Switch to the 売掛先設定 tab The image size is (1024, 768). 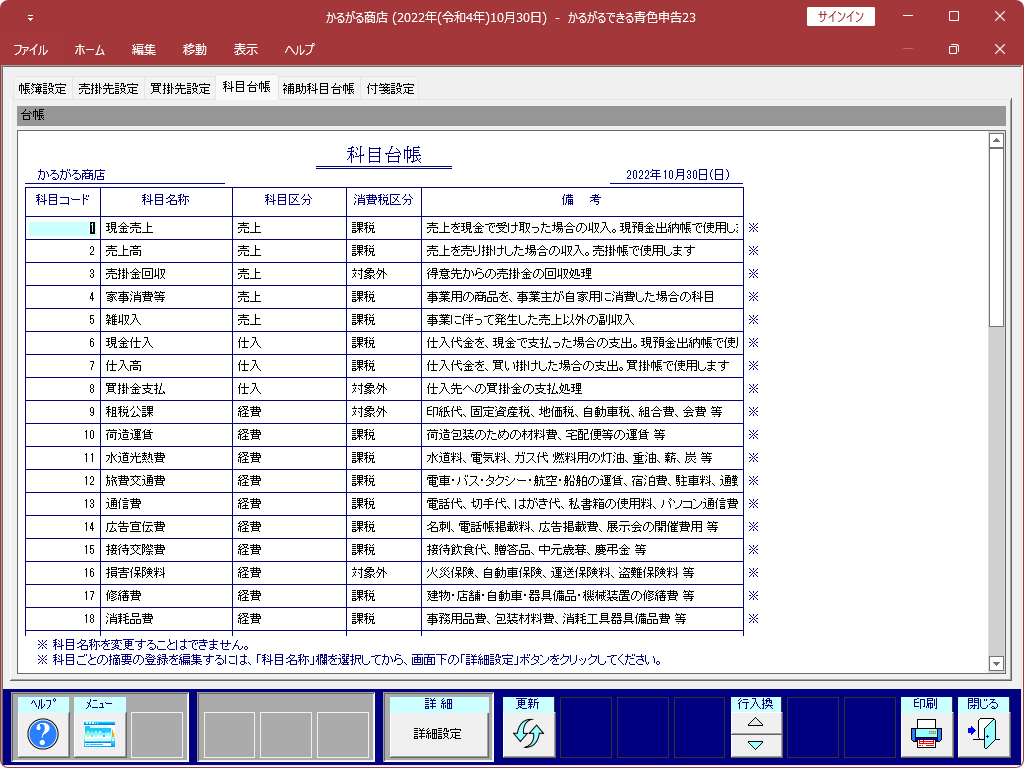click(108, 89)
